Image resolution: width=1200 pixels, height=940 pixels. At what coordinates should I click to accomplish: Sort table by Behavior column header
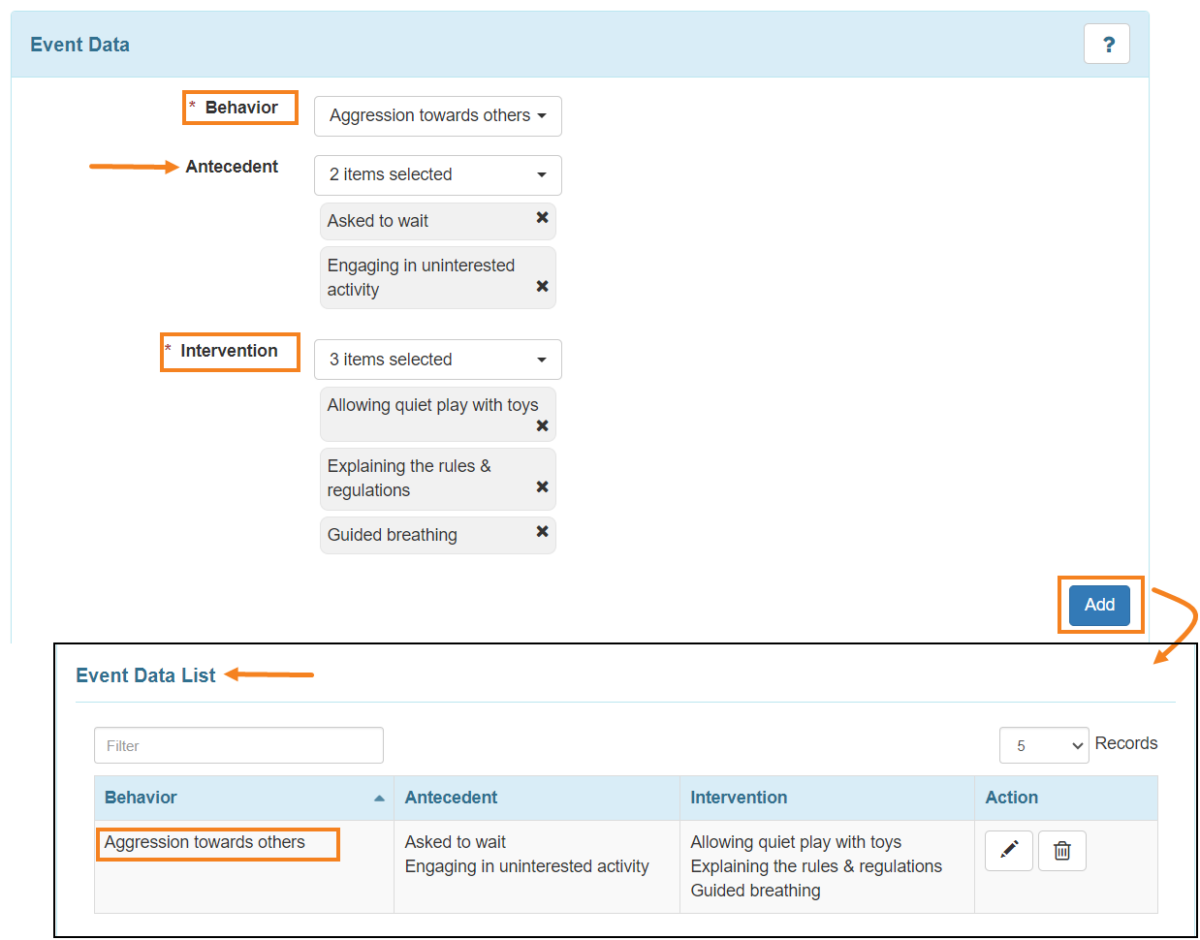[141, 798]
